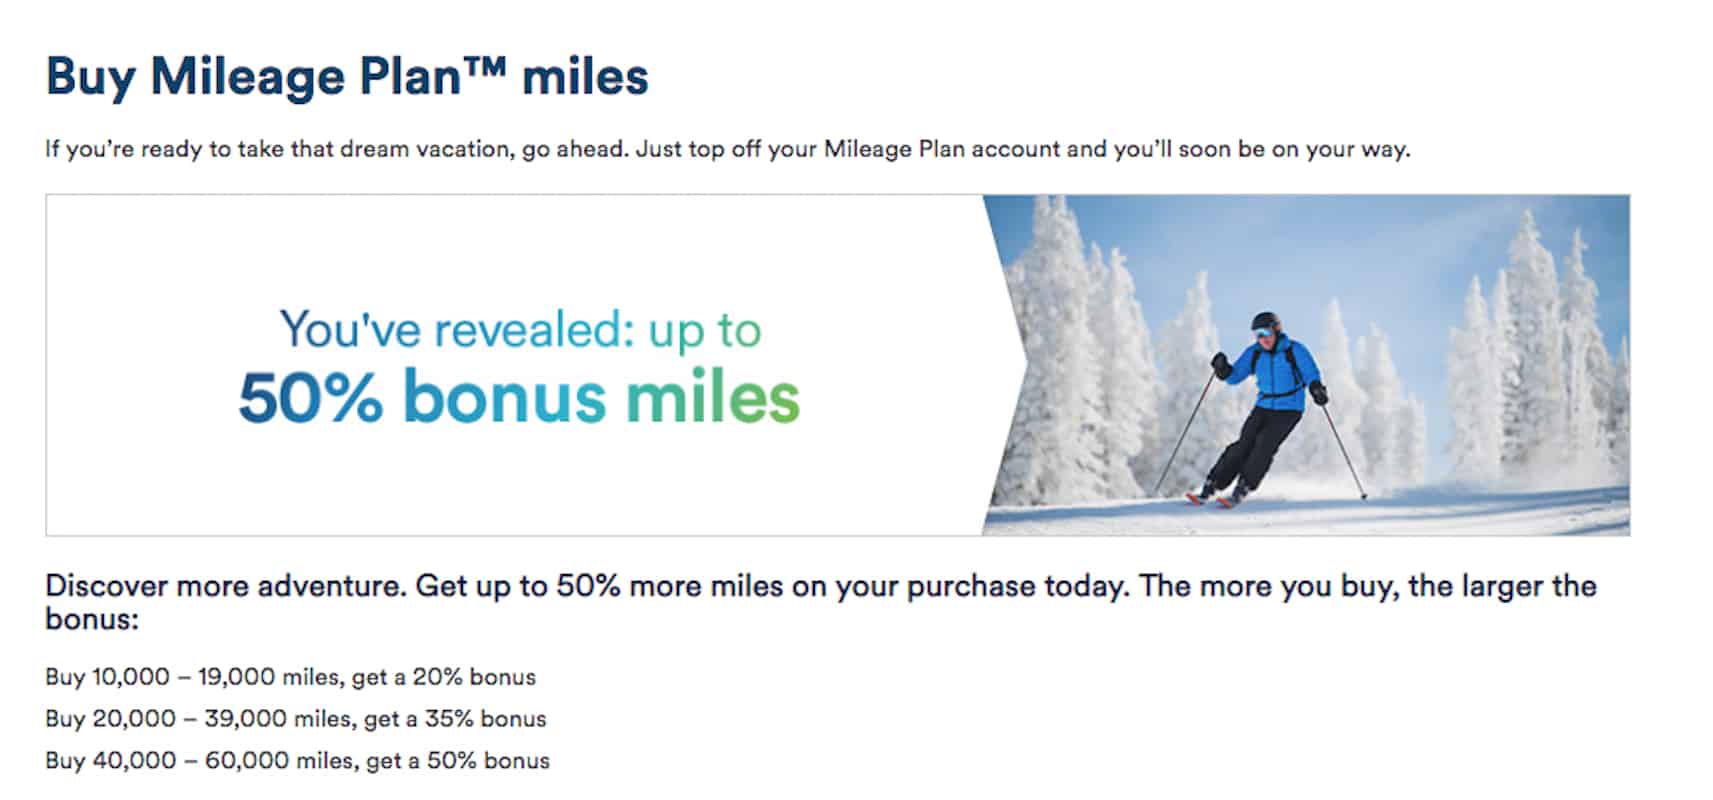Click the "50%" figure in the banner
Viewport: 1713px width, 800px height.
[310, 397]
